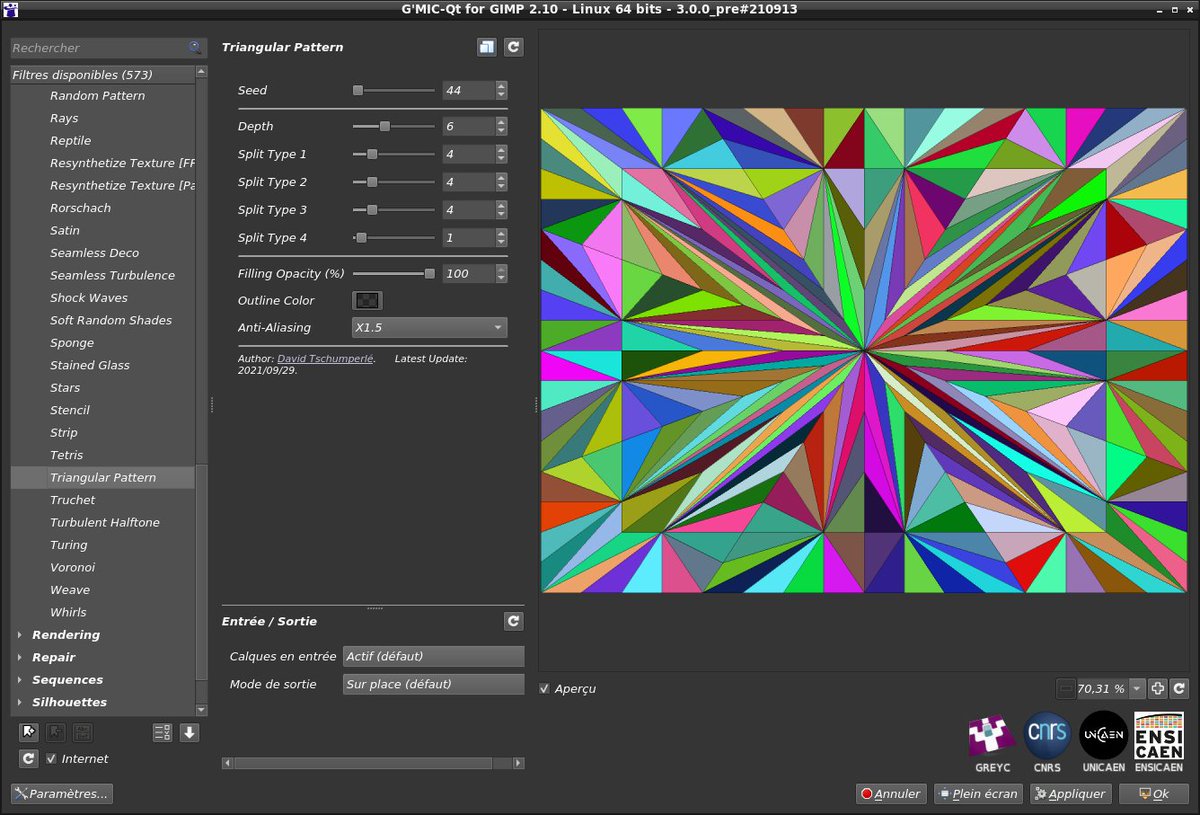
Task: Zoom in the preview with plus icon
Action: (x=1157, y=688)
